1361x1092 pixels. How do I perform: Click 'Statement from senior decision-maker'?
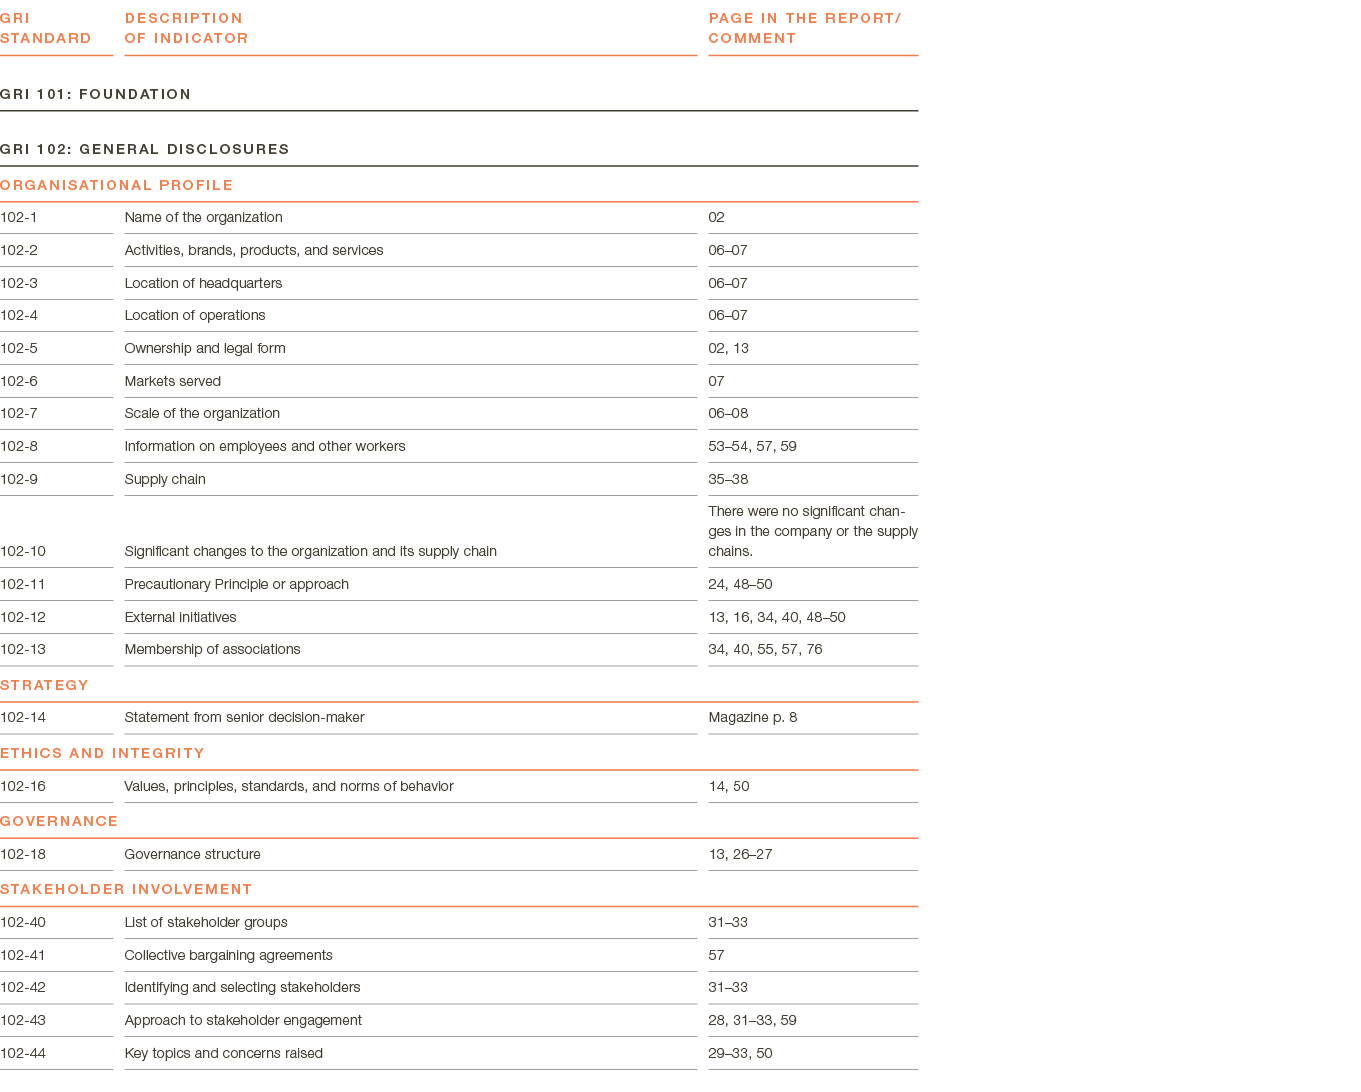click(x=244, y=717)
